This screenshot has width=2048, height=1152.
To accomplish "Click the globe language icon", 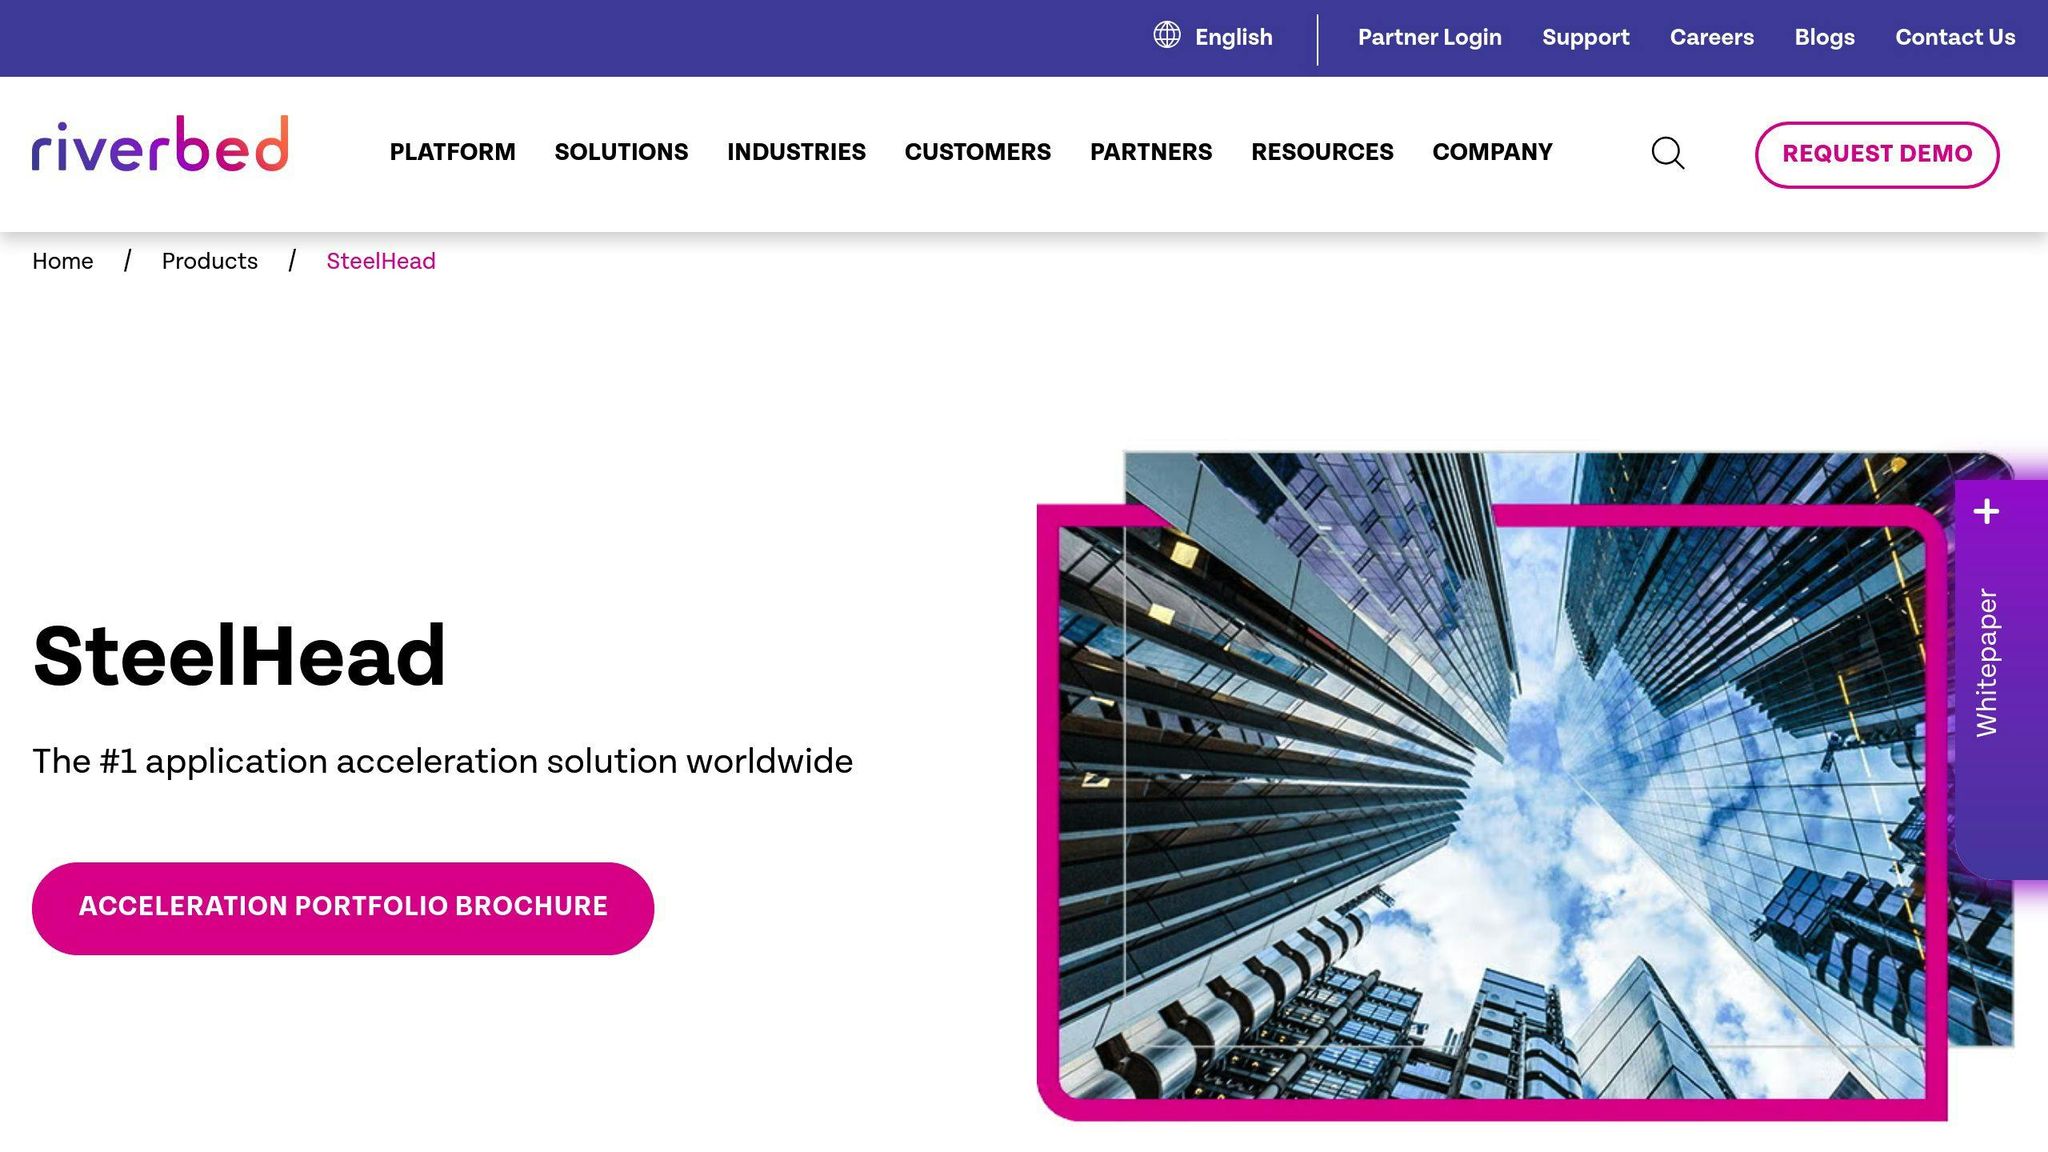I will pos(1167,36).
